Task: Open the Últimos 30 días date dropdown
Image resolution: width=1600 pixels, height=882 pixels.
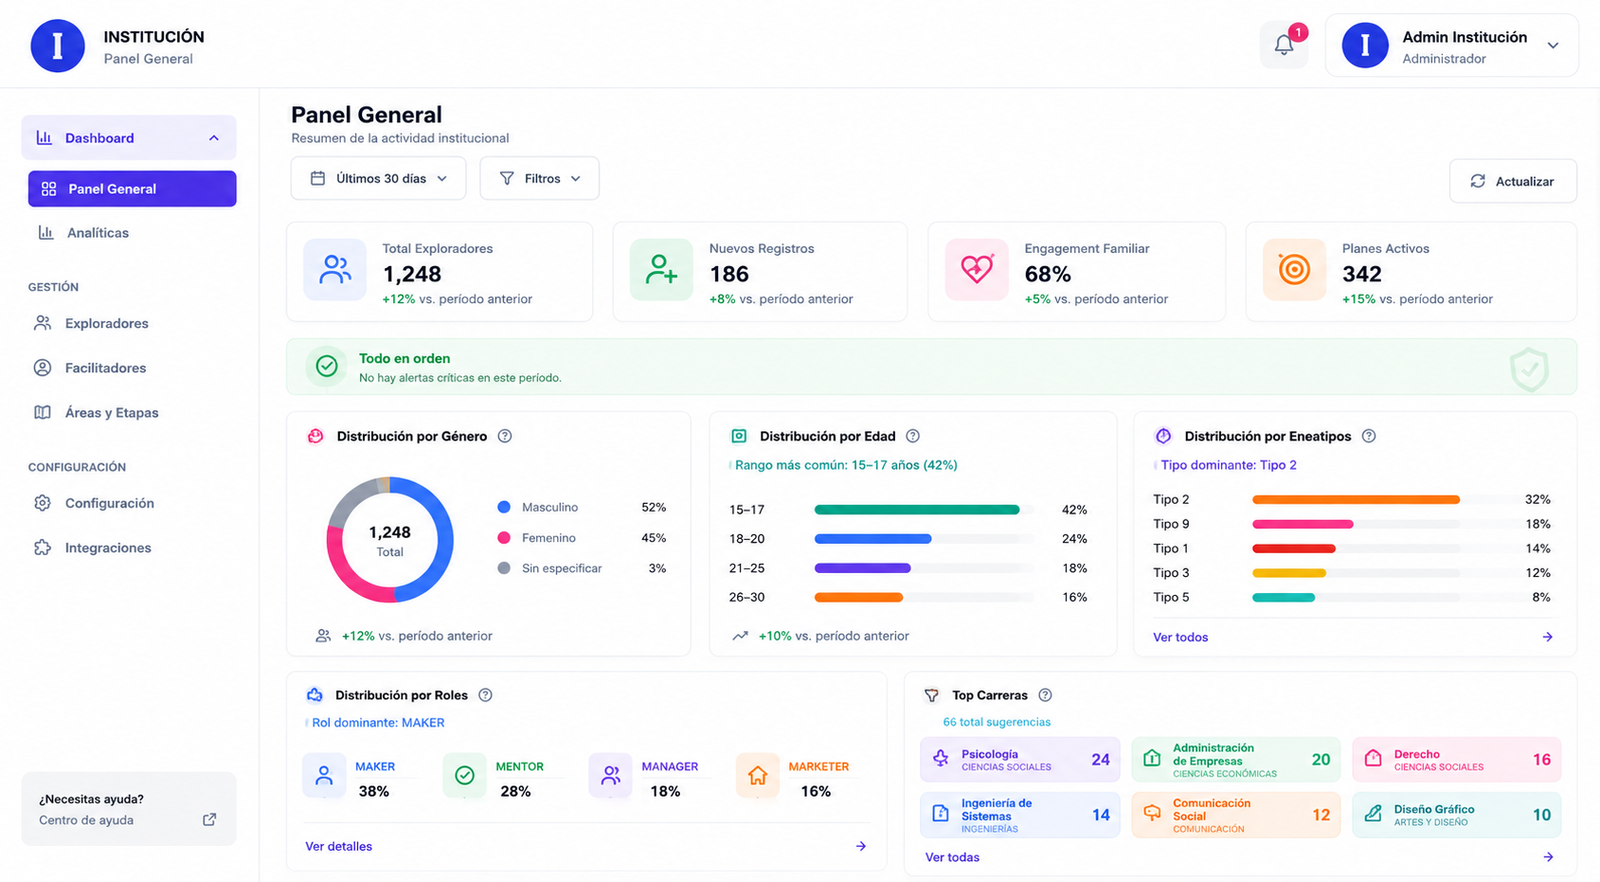Action: [378, 178]
